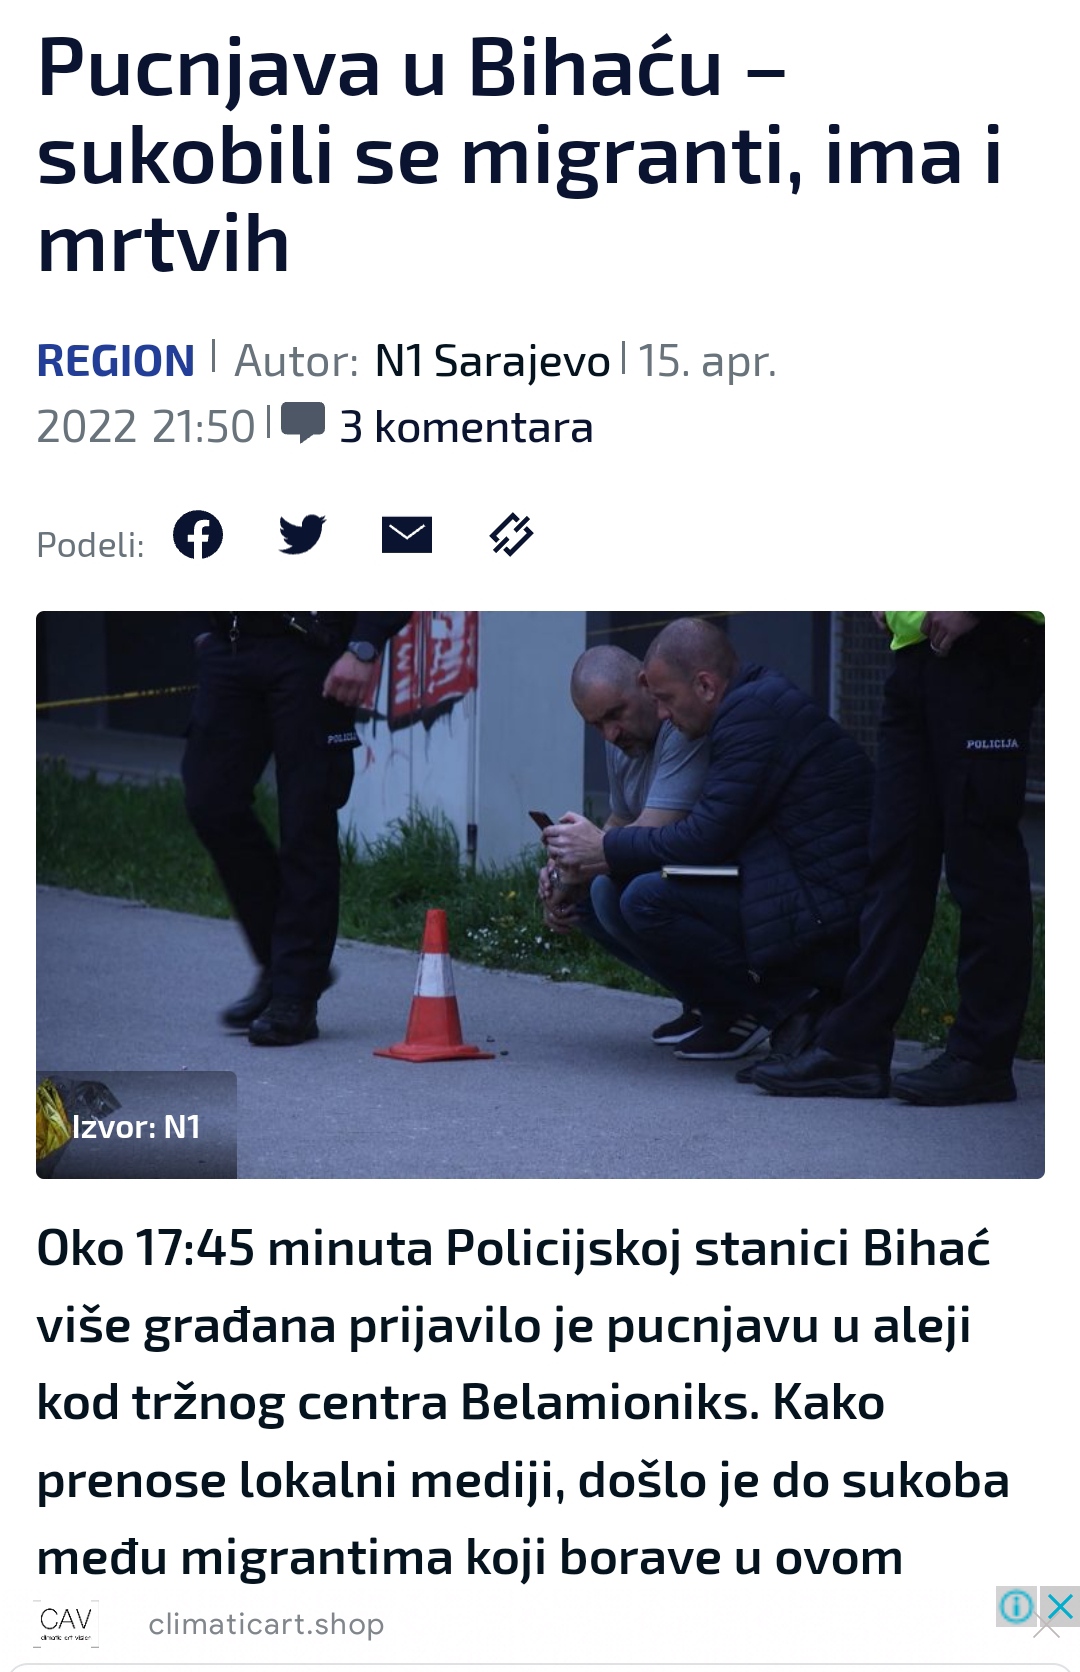Open climaticart.shop advertisement link
This screenshot has width=1080, height=1672.
pos(266,1624)
